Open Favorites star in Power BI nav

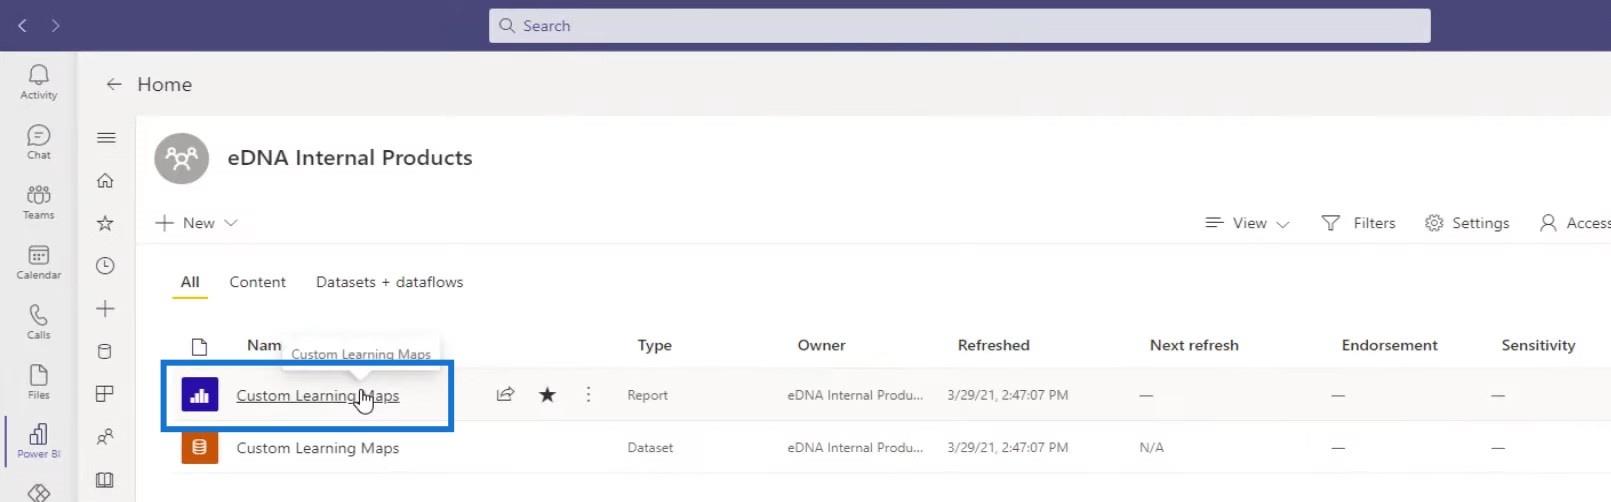tap(105, 223)
